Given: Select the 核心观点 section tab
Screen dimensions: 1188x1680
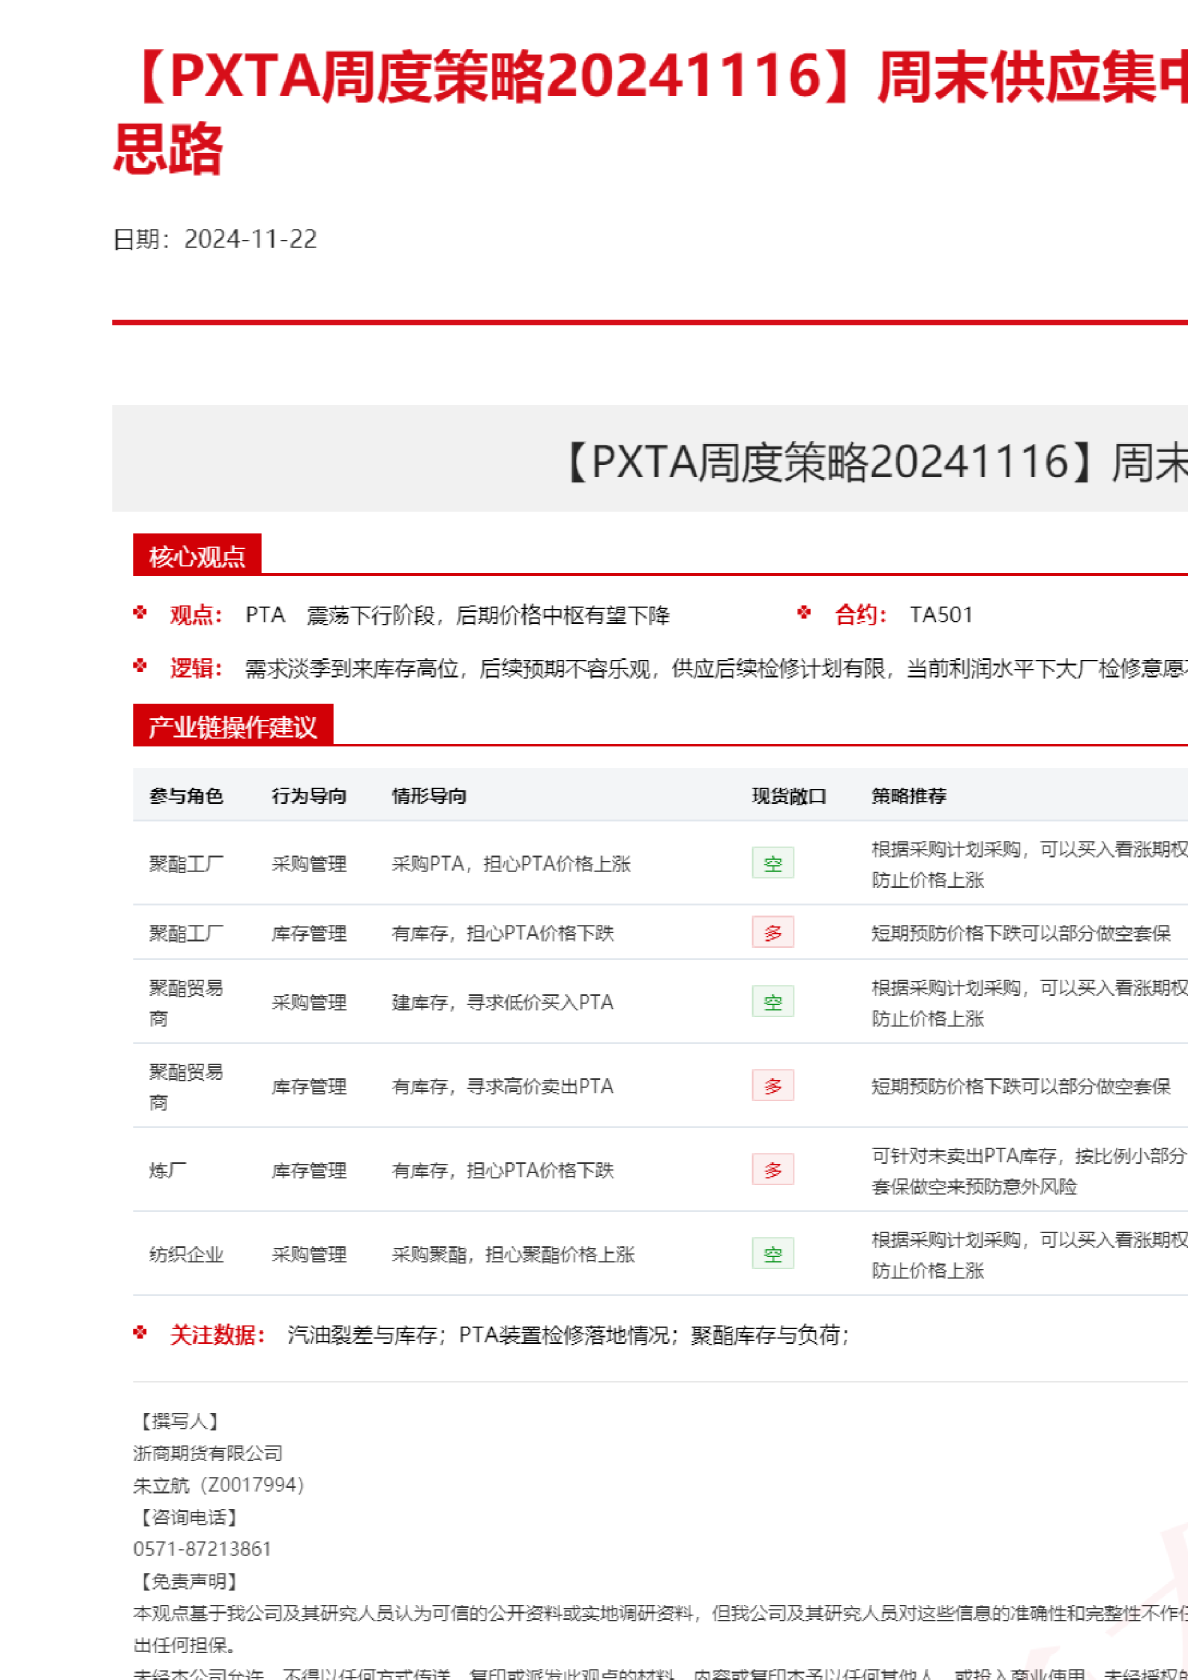Looking at the screenshot, I should pos(197,556).
